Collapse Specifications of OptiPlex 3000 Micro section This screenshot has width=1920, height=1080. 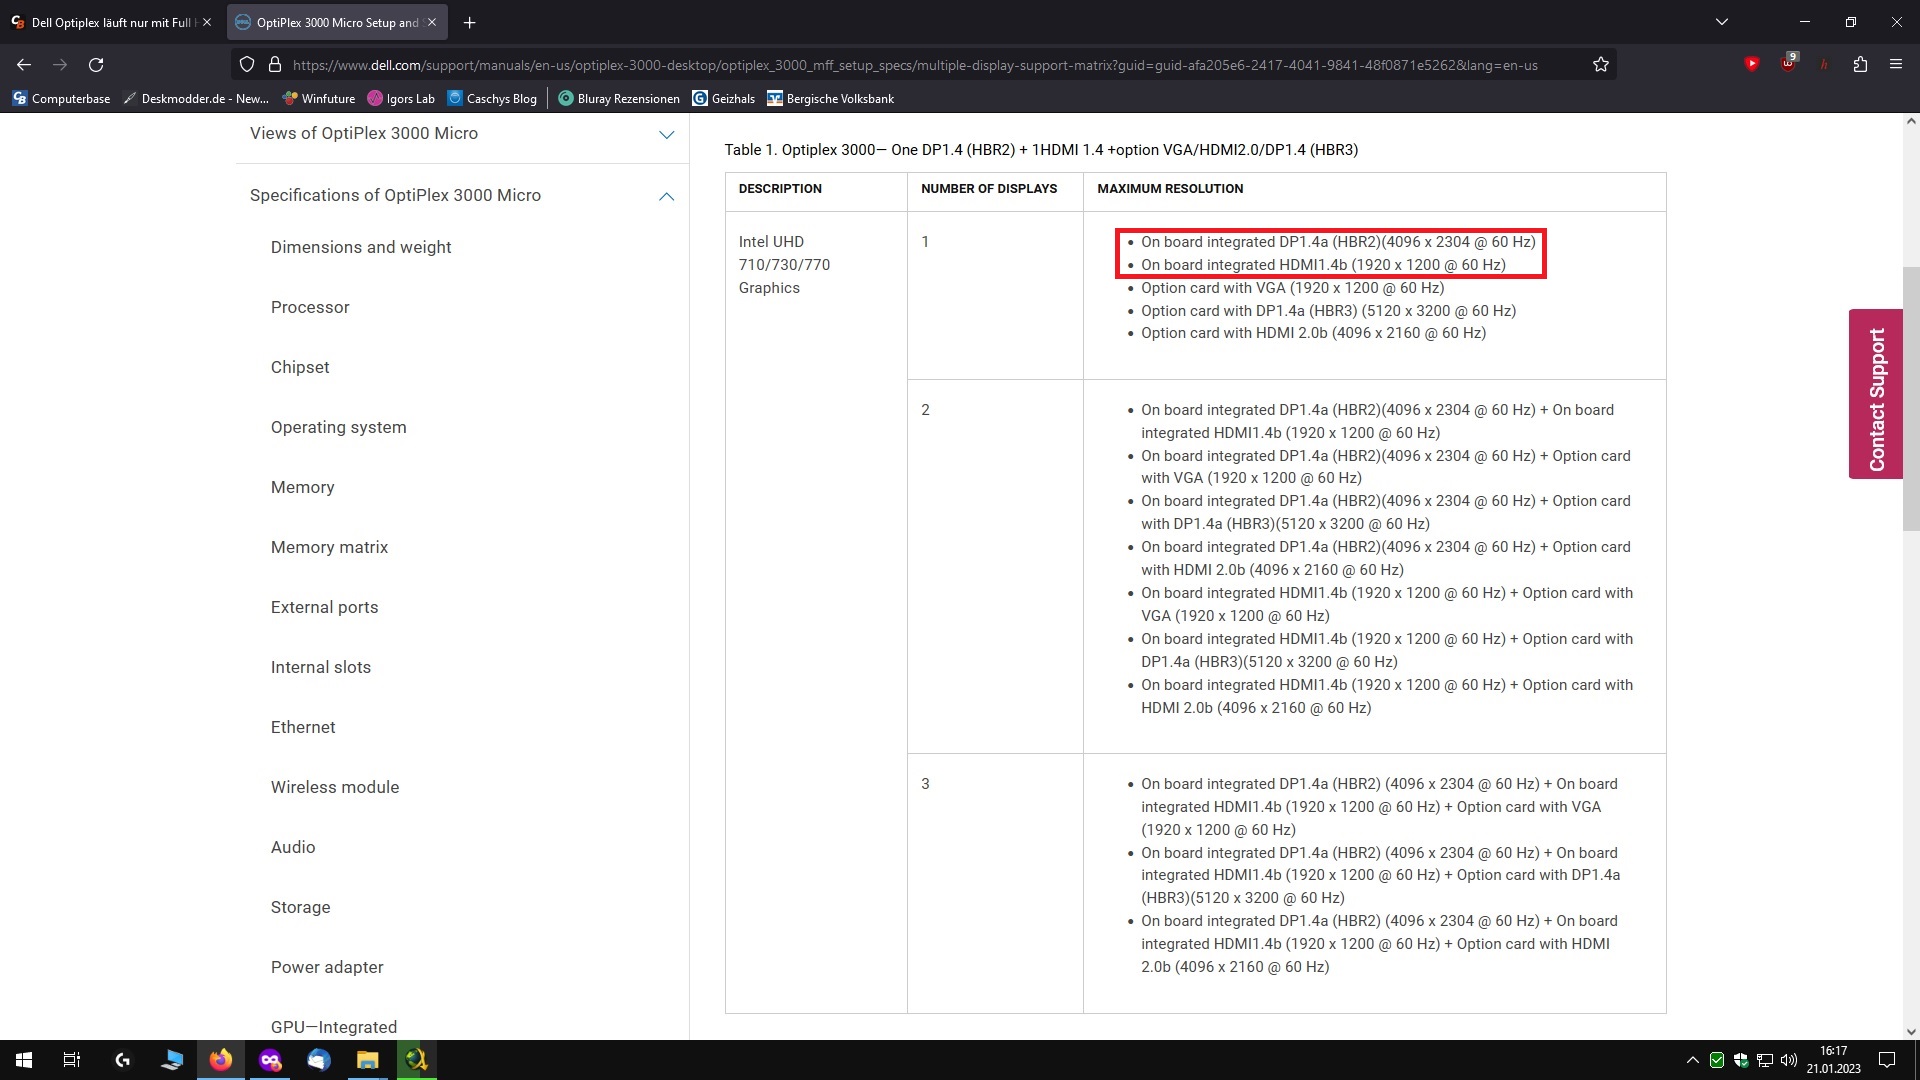[x=666, y=196]
